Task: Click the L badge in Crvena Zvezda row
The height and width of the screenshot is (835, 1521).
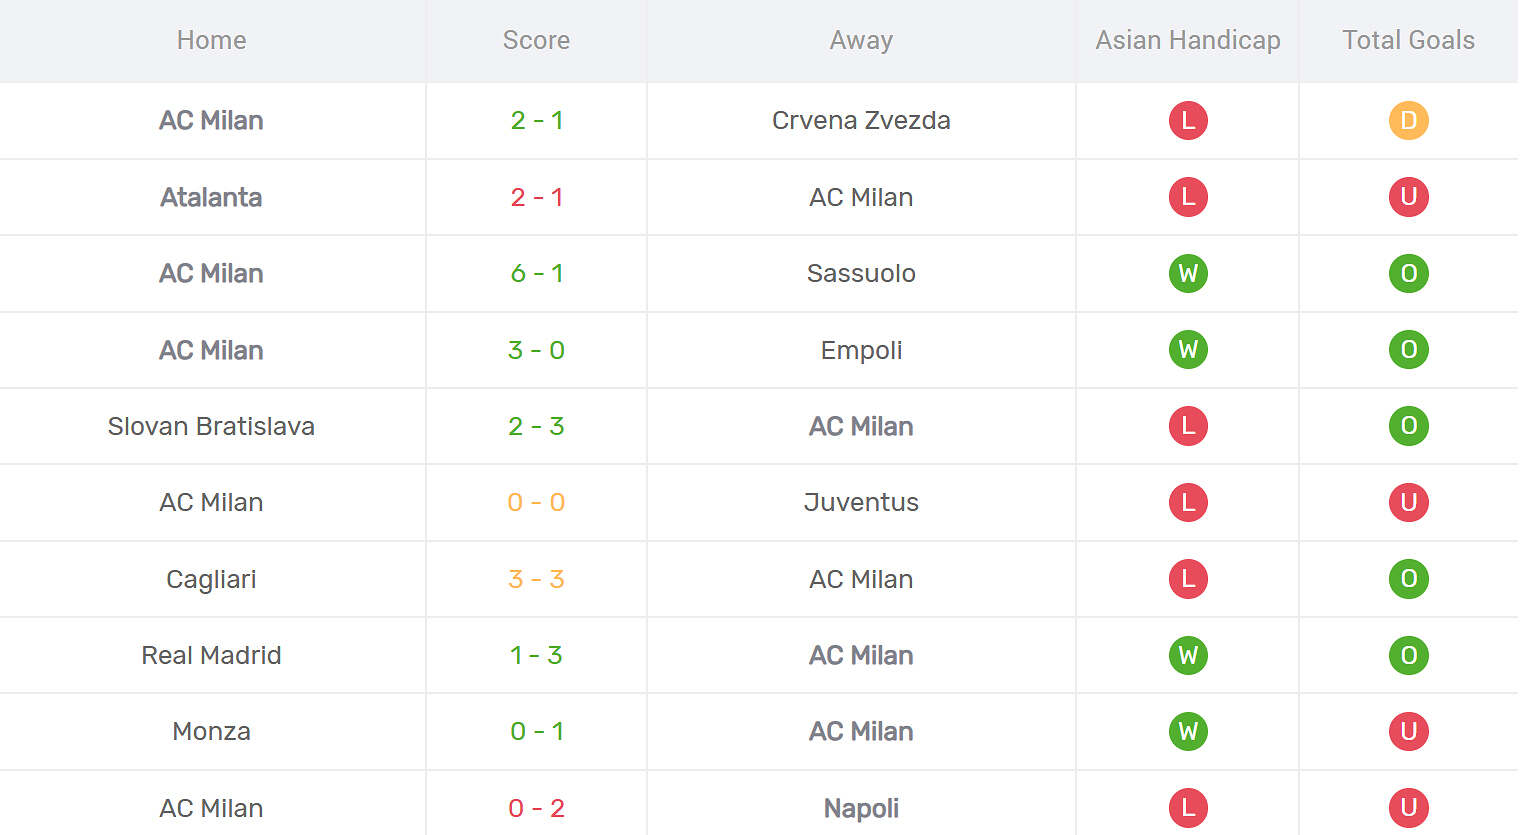Action: click(1188, 121)
